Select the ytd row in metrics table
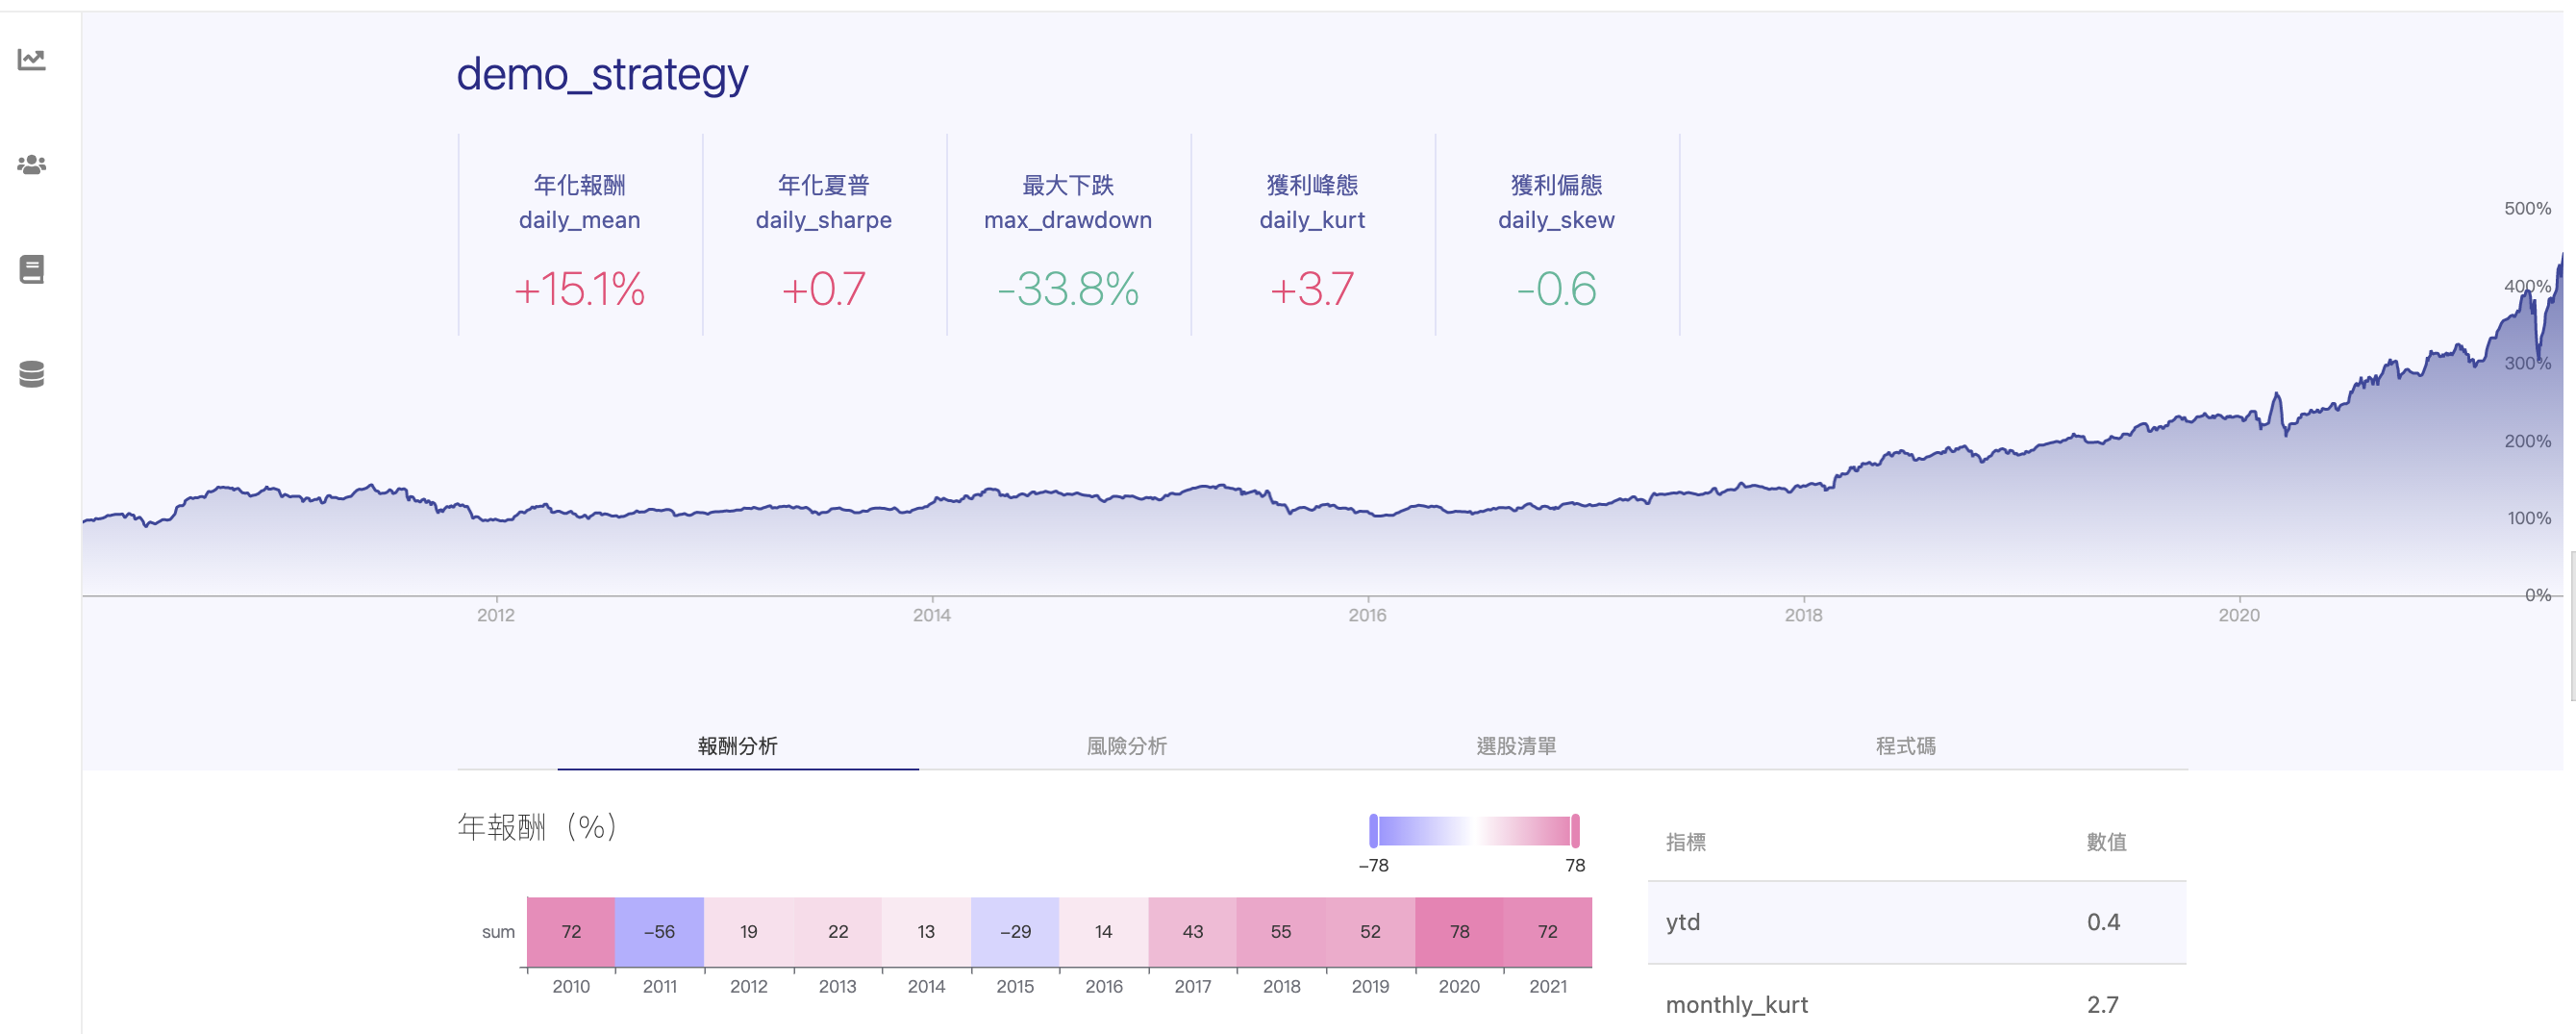 point(1916,922)
